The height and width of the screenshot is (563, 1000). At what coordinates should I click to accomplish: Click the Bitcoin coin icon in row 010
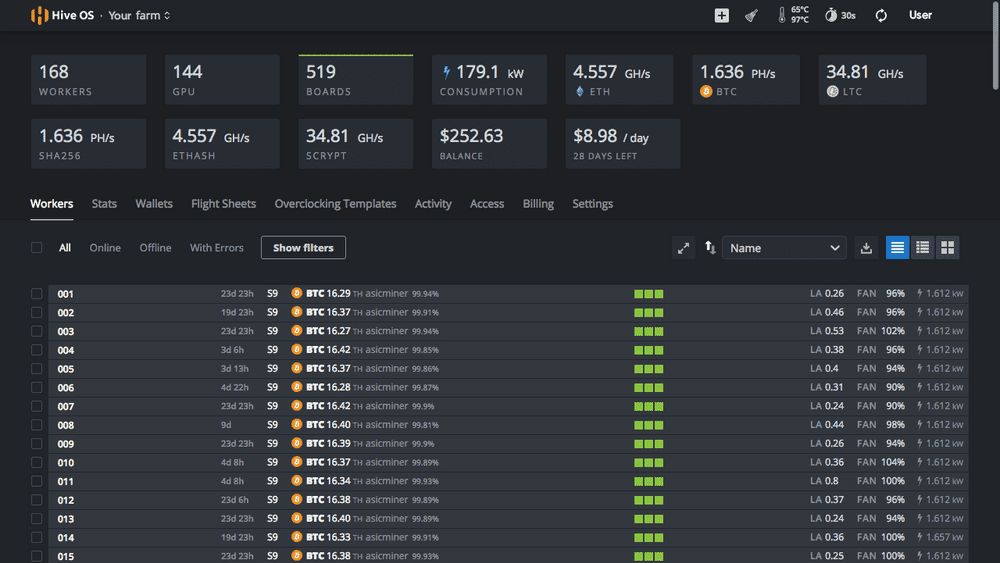coord(297,462)
